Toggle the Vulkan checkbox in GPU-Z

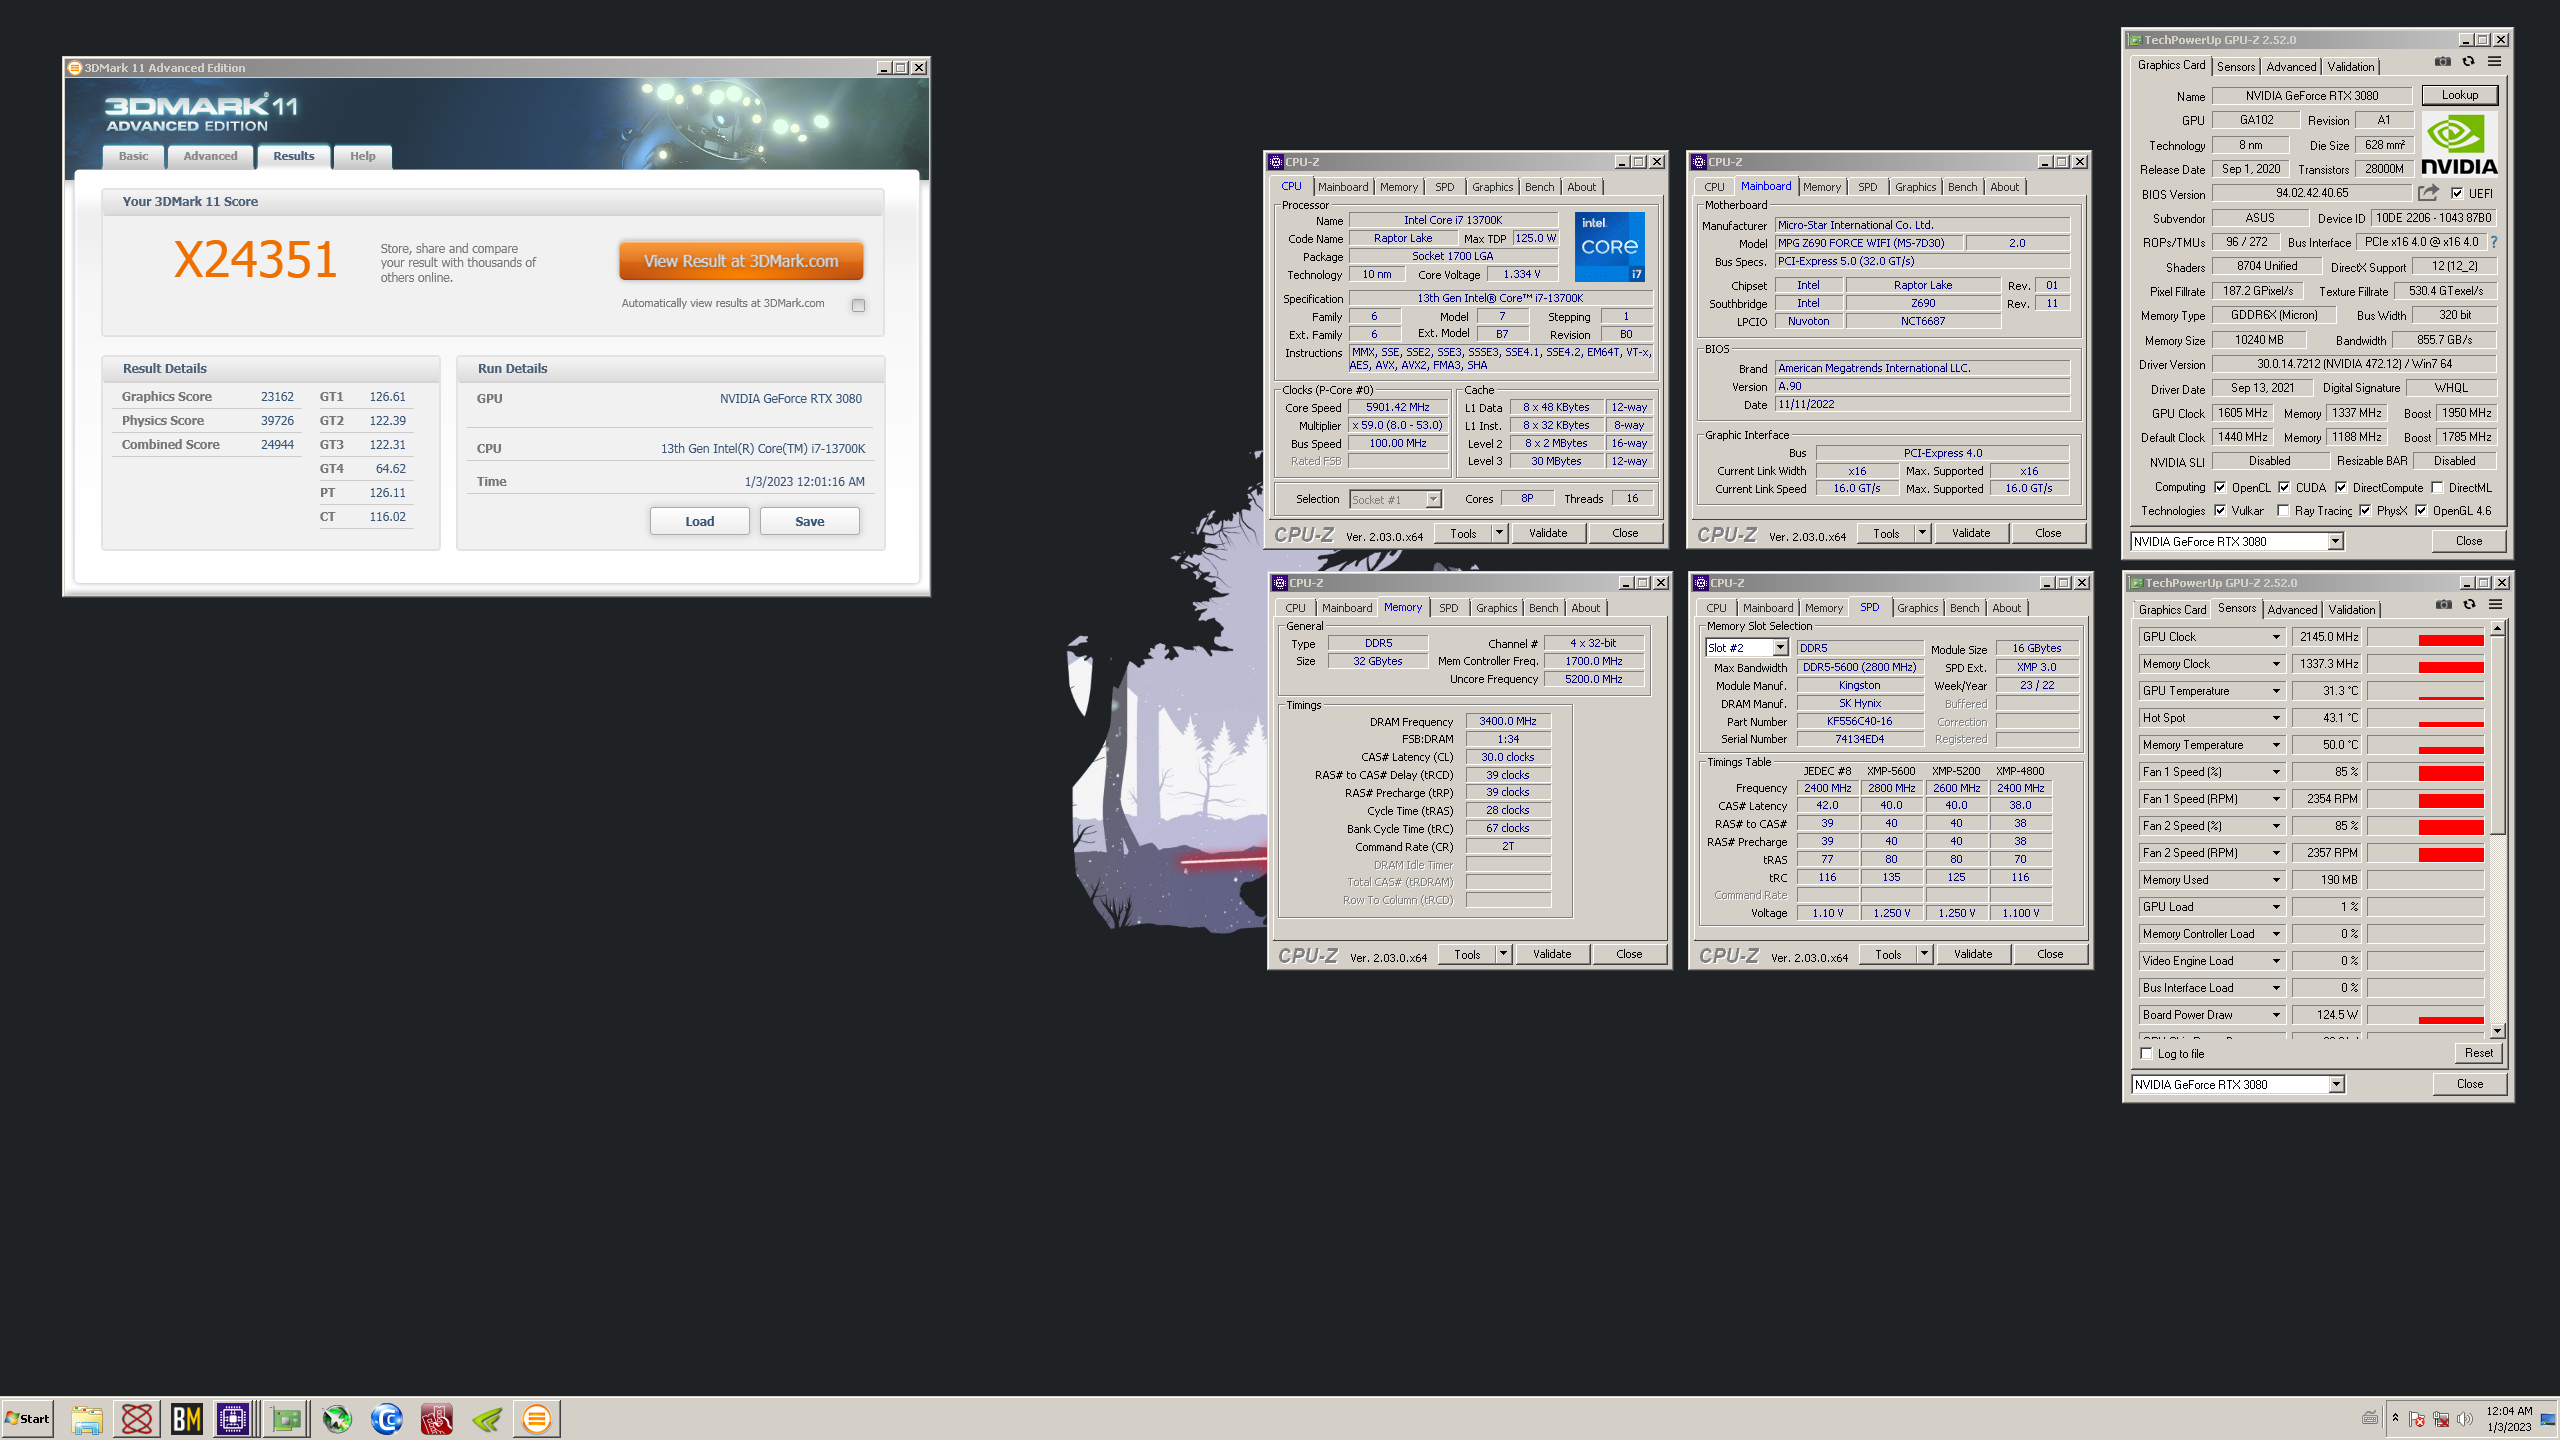2220,511
